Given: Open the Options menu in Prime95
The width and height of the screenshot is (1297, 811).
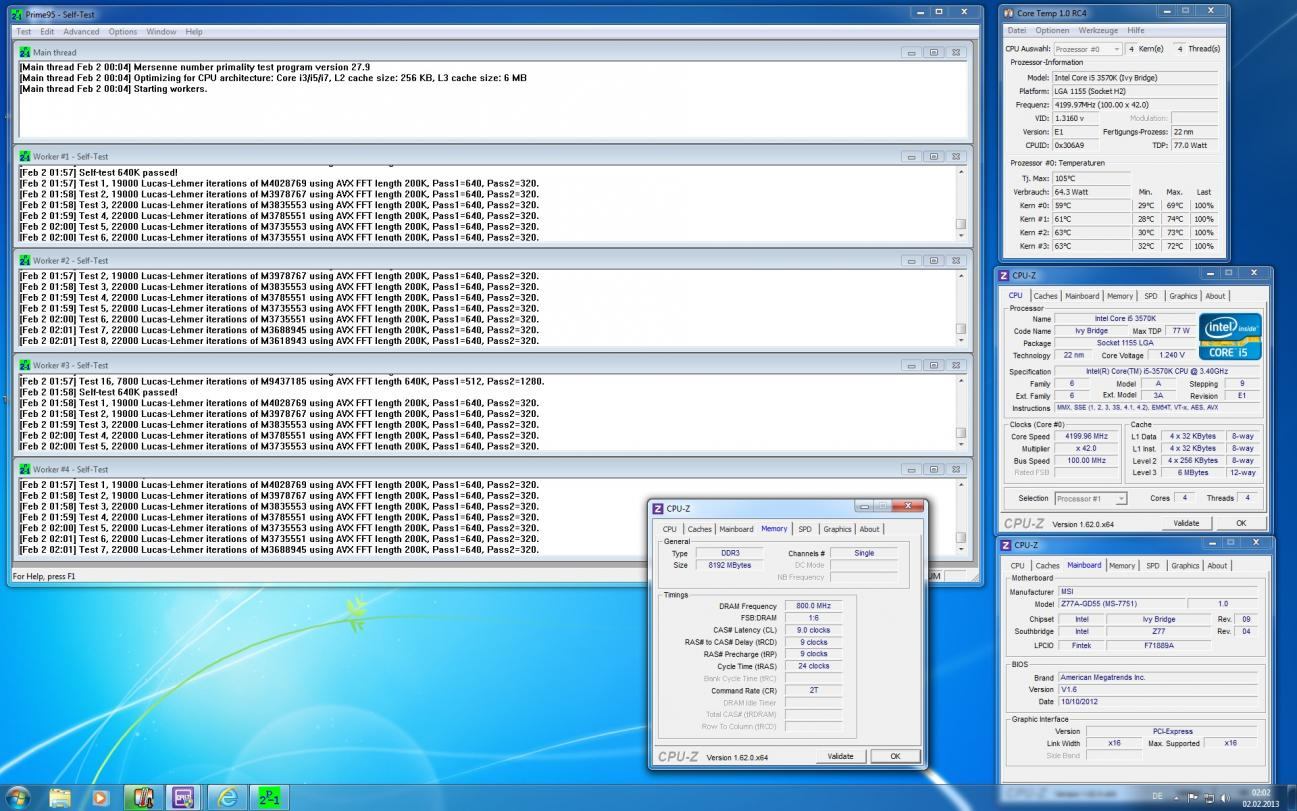Looking at the screenshot, I should pyautogui.click(x=123, y=32).
